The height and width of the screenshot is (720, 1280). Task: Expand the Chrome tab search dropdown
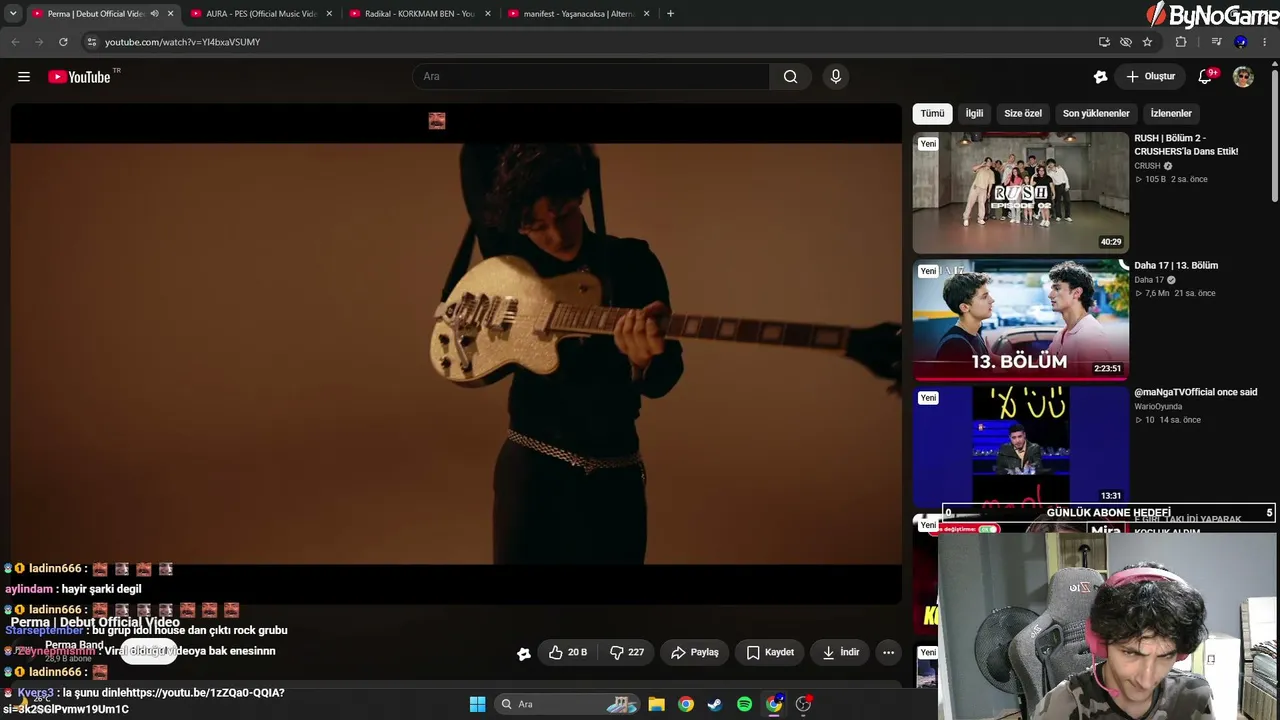tap(13, 14)
